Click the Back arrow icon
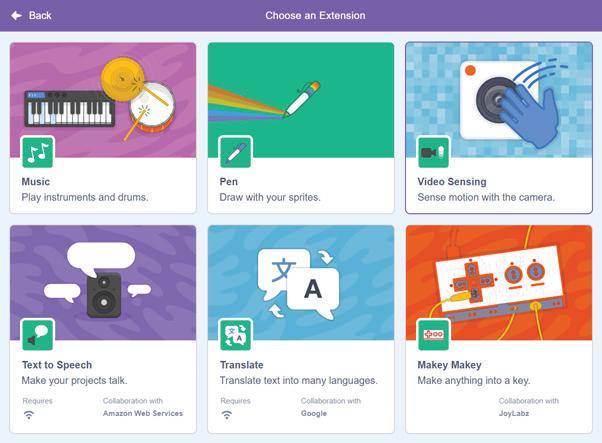Image resolution: width=602 pixels, height=443 pixels. (16, 15)
